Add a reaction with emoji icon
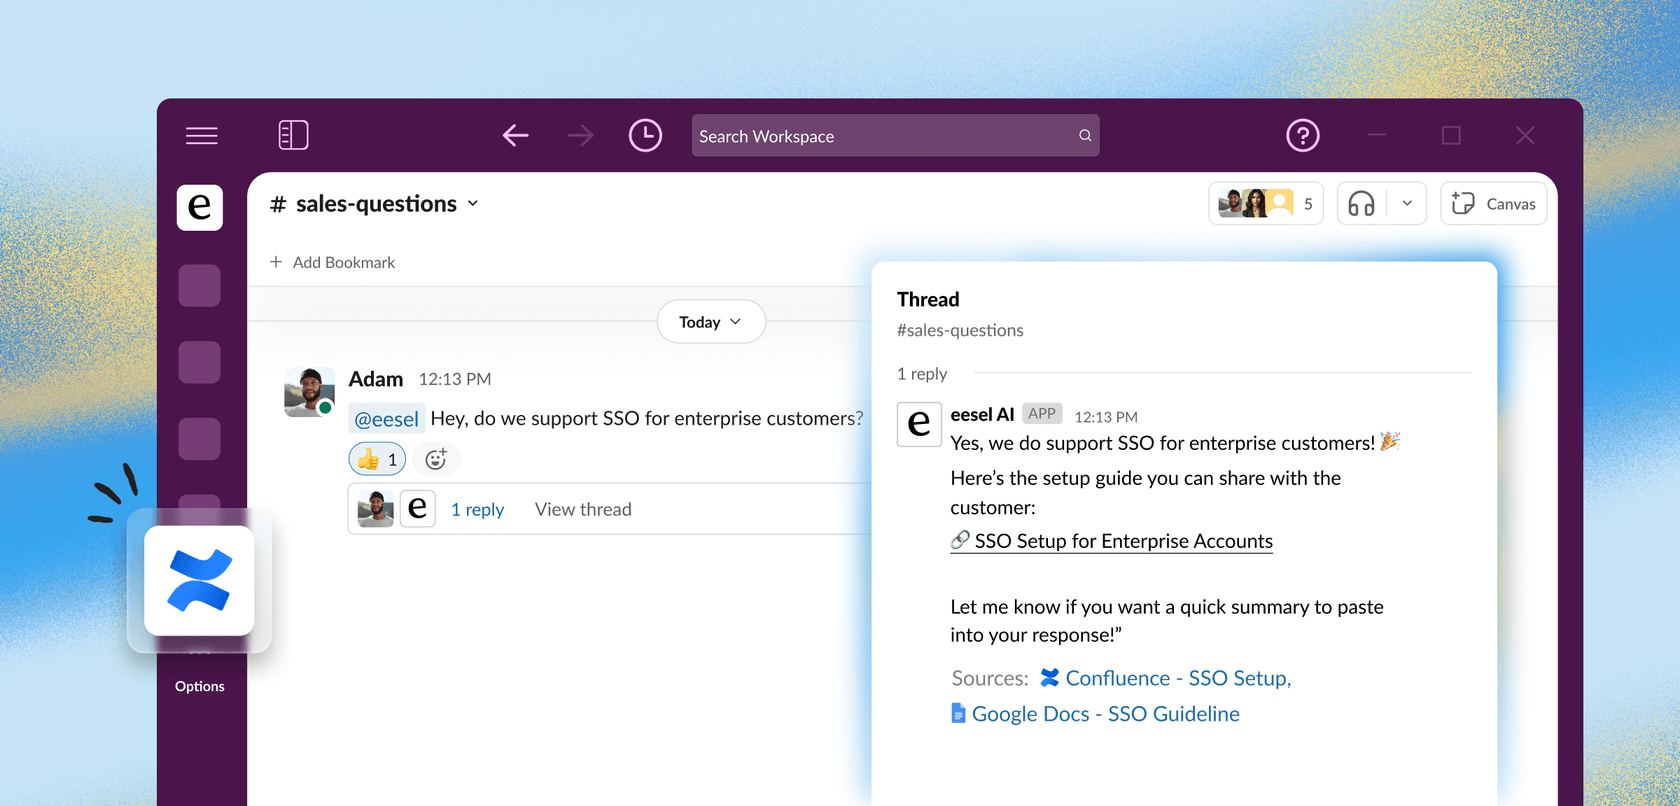1680x806 pixels. click(436, 459)
